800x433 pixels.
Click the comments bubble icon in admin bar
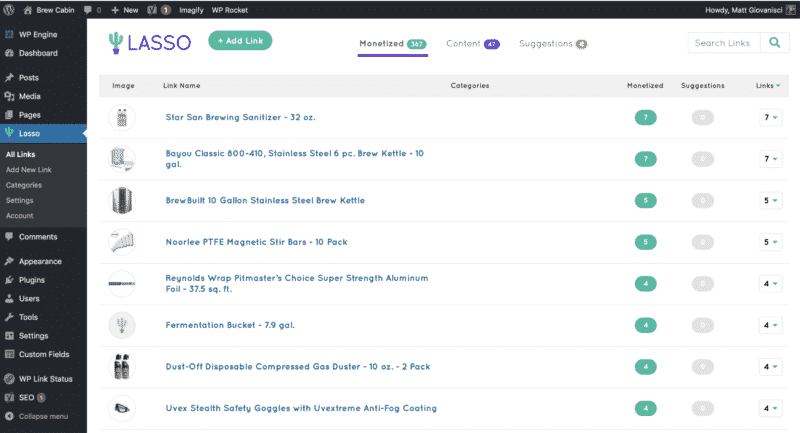click(x=88, y=10)
